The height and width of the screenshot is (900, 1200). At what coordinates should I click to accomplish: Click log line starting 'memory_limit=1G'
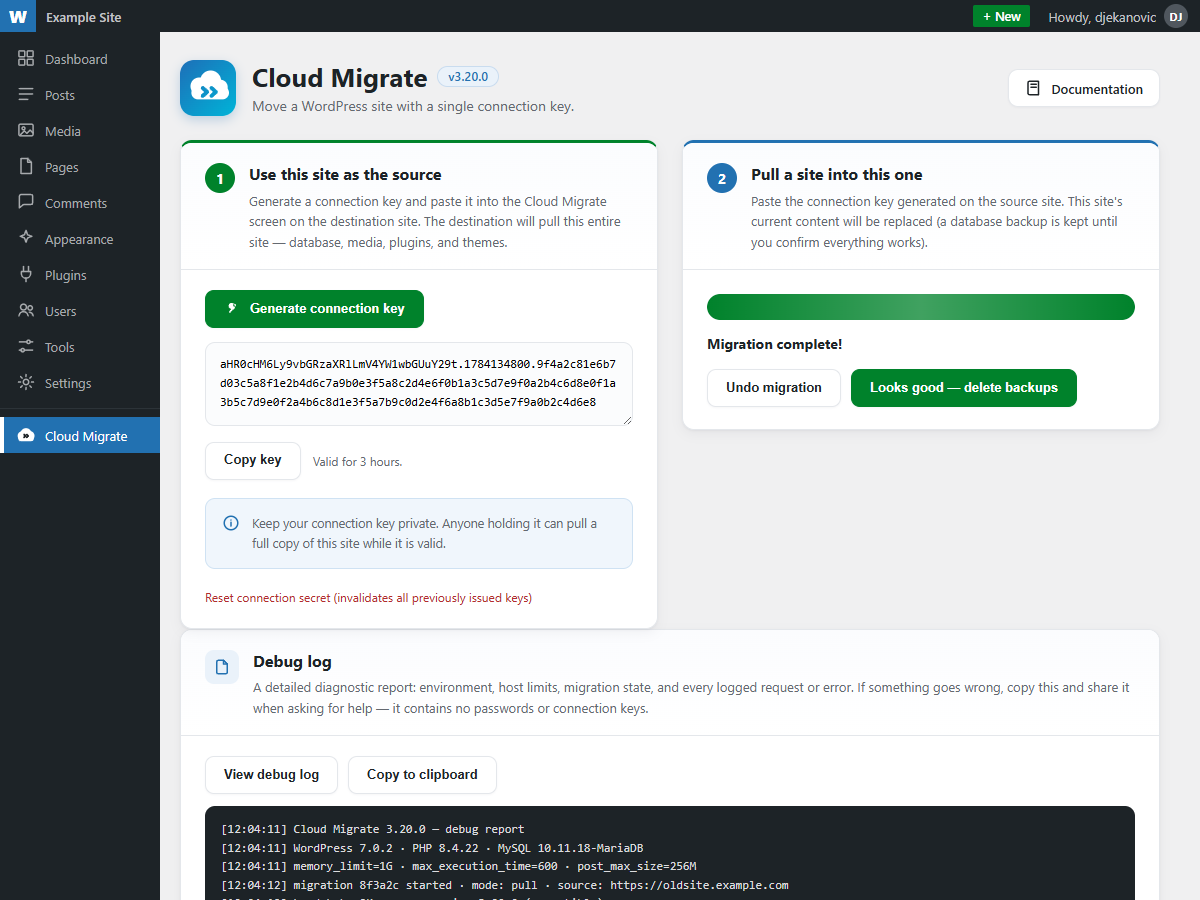pyautogui.click(x=459, y=866)
